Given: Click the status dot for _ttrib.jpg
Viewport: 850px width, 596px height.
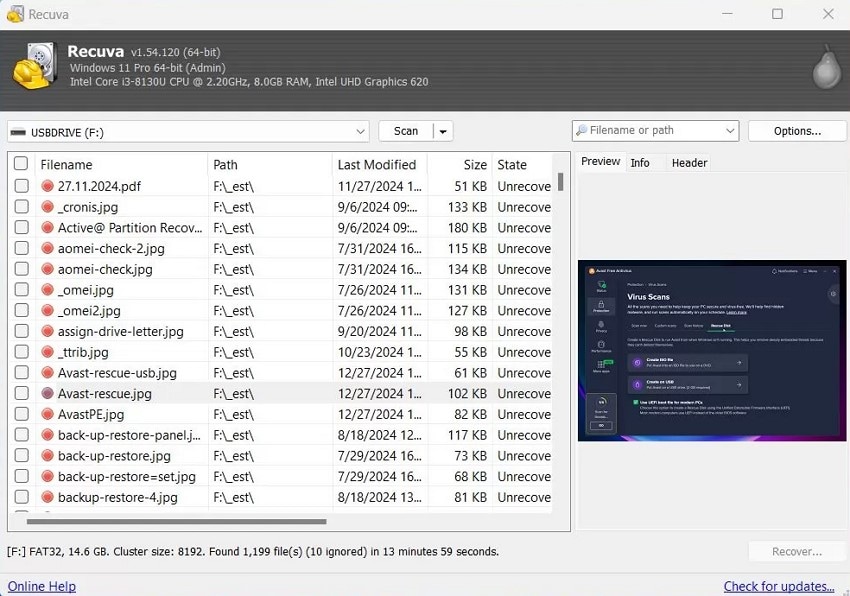Looking at the screenshot, I should [48, 352].
